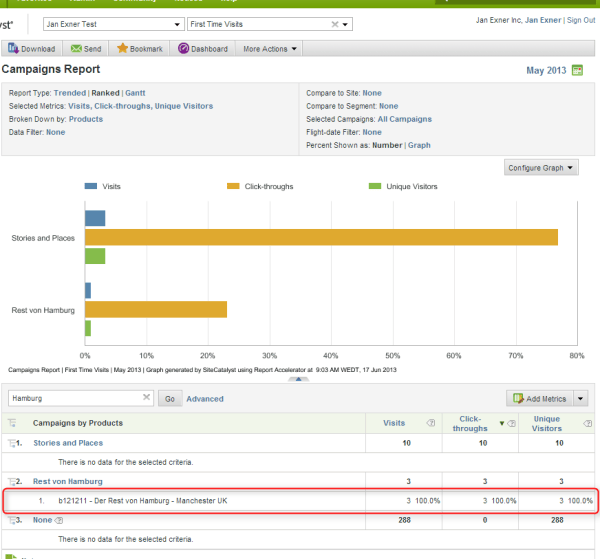Open the More Actions menu
Viewport: 600px width, 559px height.
tap(269, 49)
